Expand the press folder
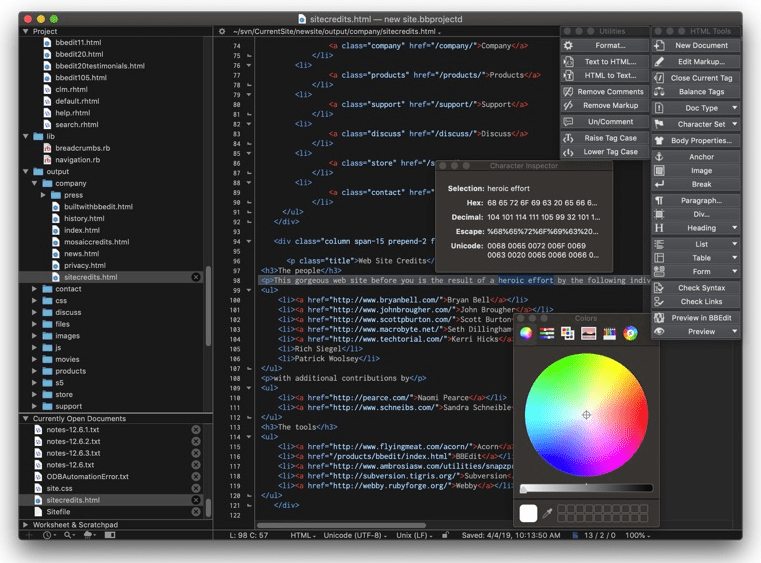Screen dimensions: 761x563 [43, 195]
